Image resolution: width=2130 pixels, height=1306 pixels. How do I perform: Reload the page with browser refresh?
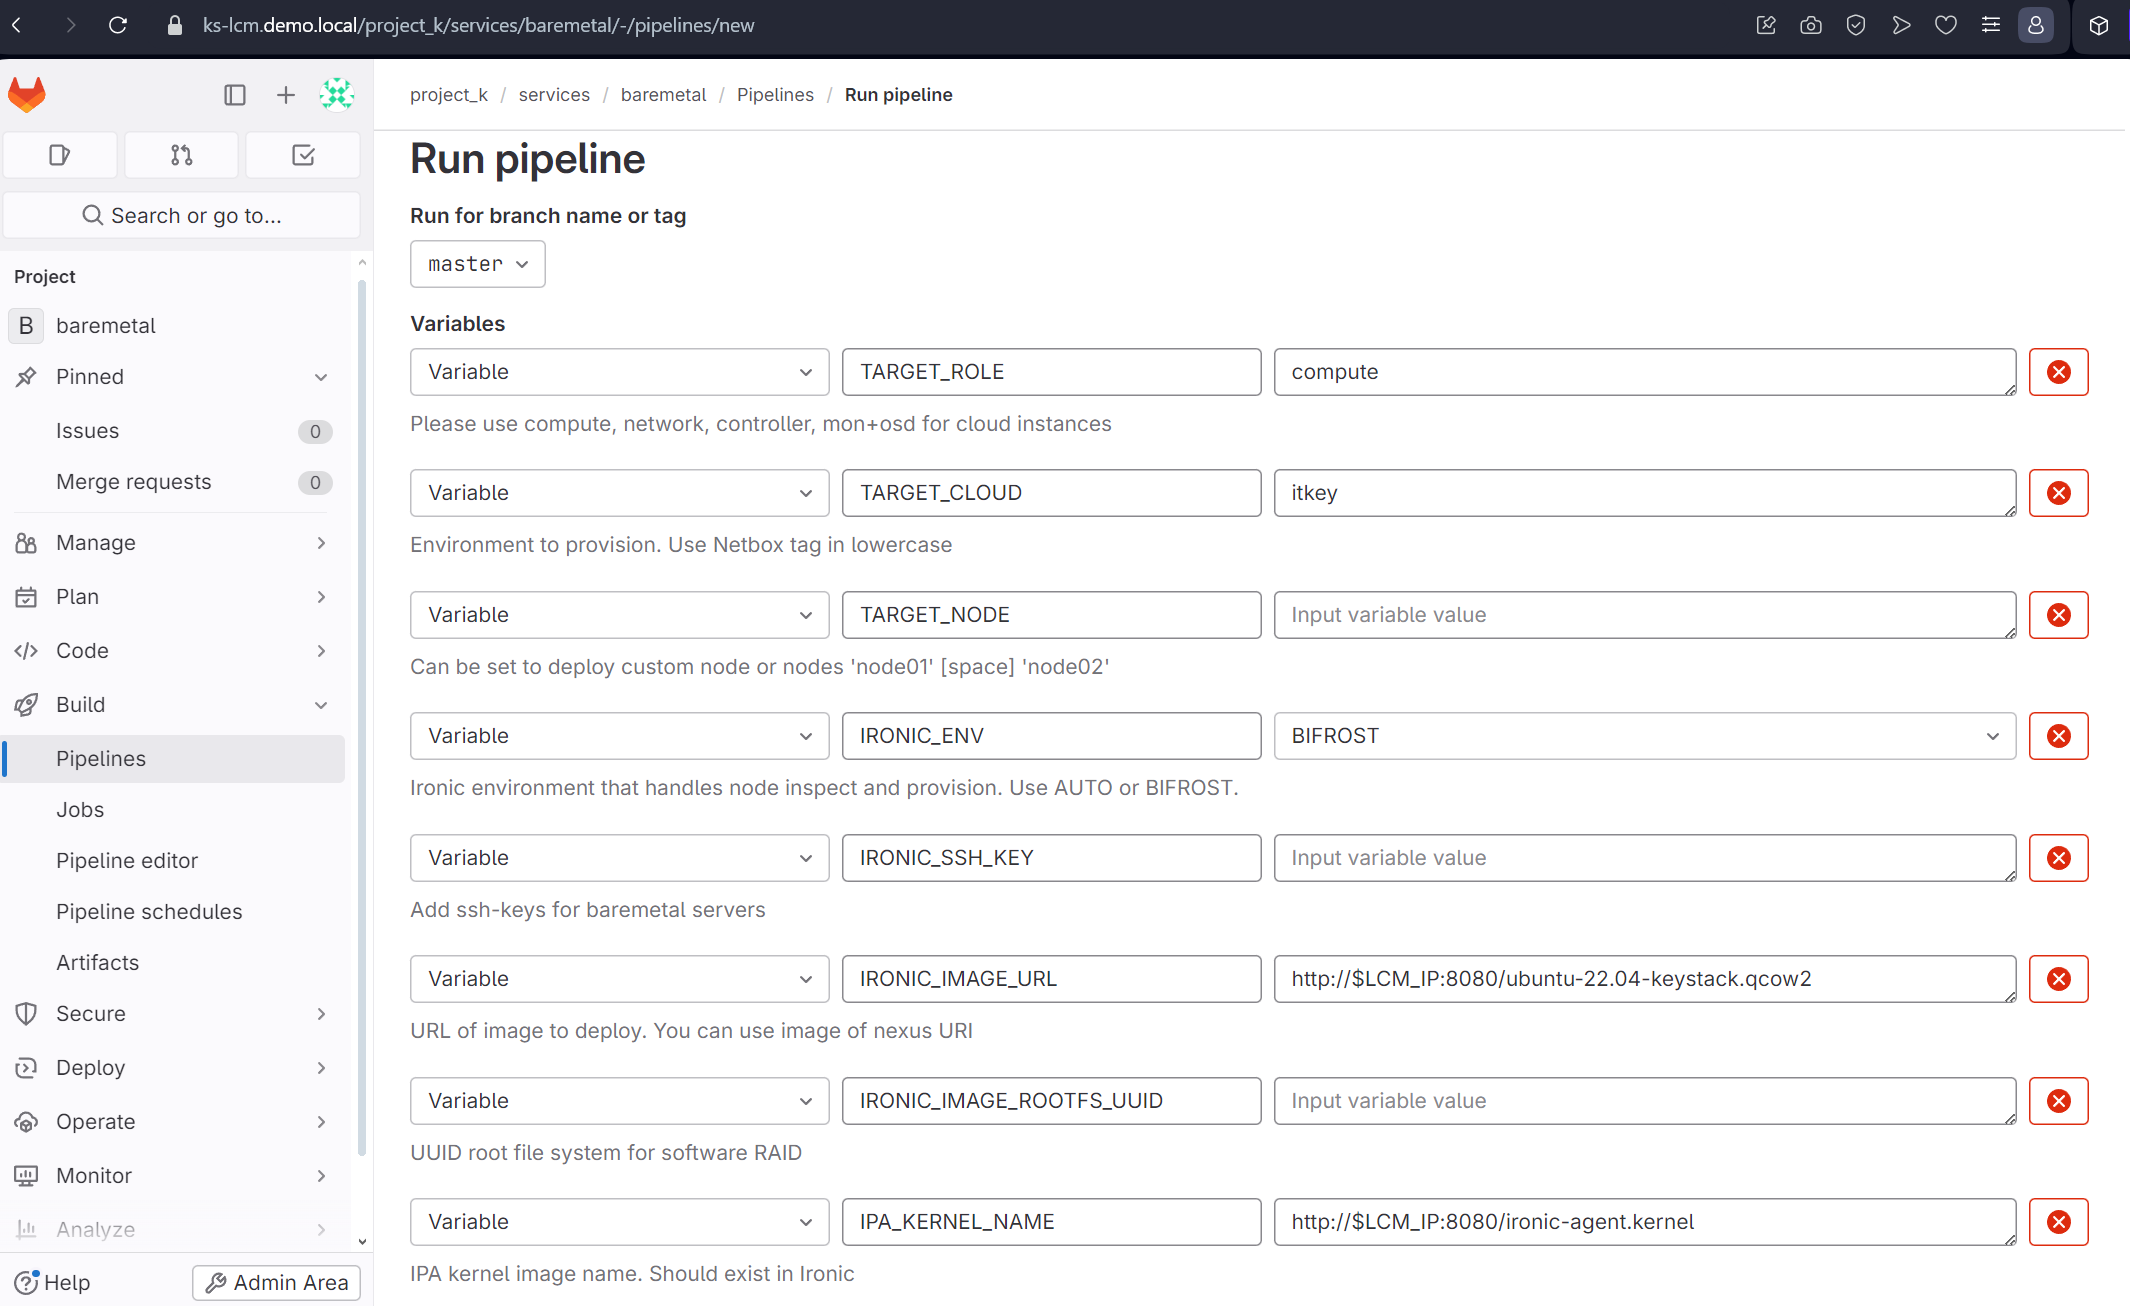(118, 25)
